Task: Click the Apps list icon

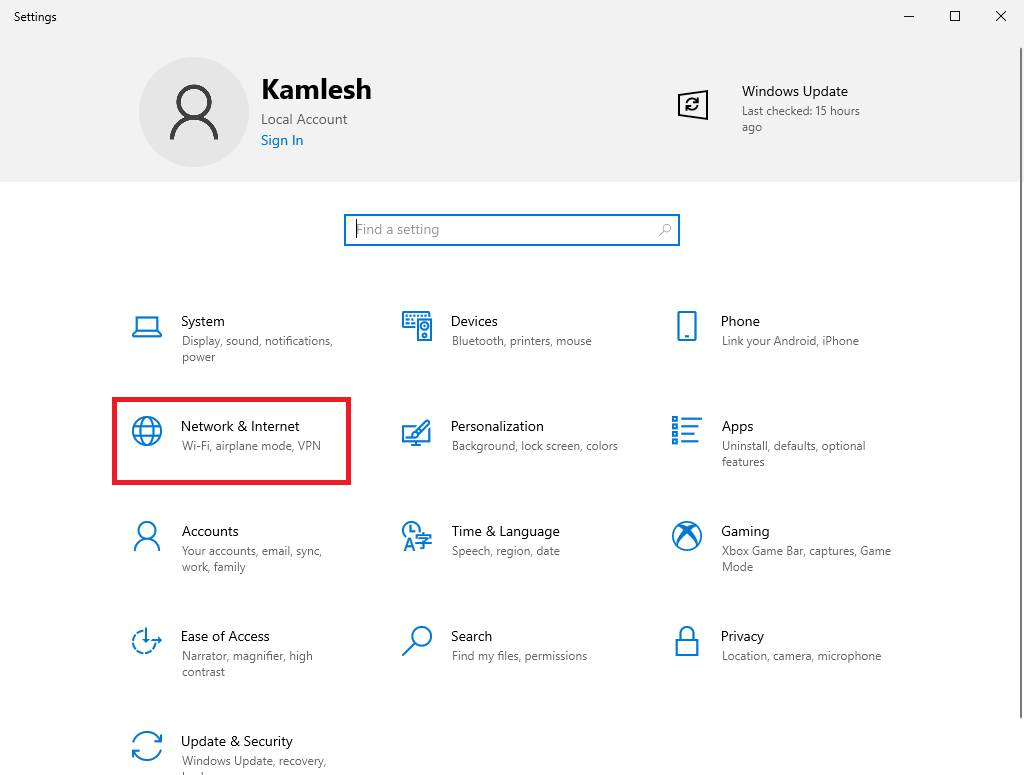Action: pos(686,430)
